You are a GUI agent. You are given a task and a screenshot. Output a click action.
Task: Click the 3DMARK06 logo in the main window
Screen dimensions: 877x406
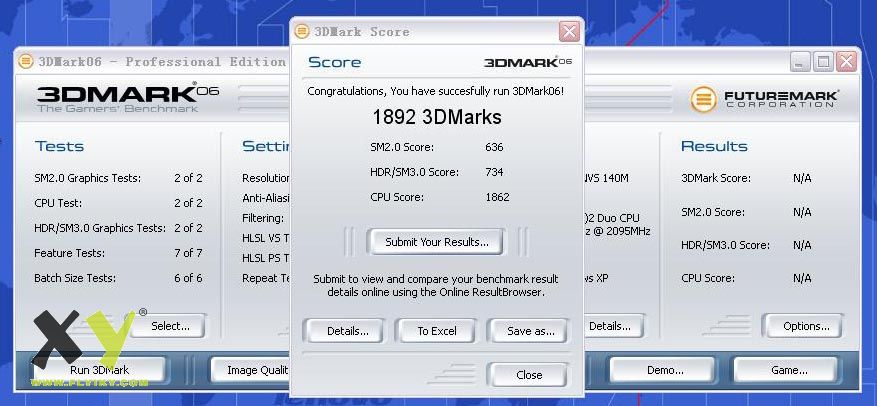[x=128, y=98]
